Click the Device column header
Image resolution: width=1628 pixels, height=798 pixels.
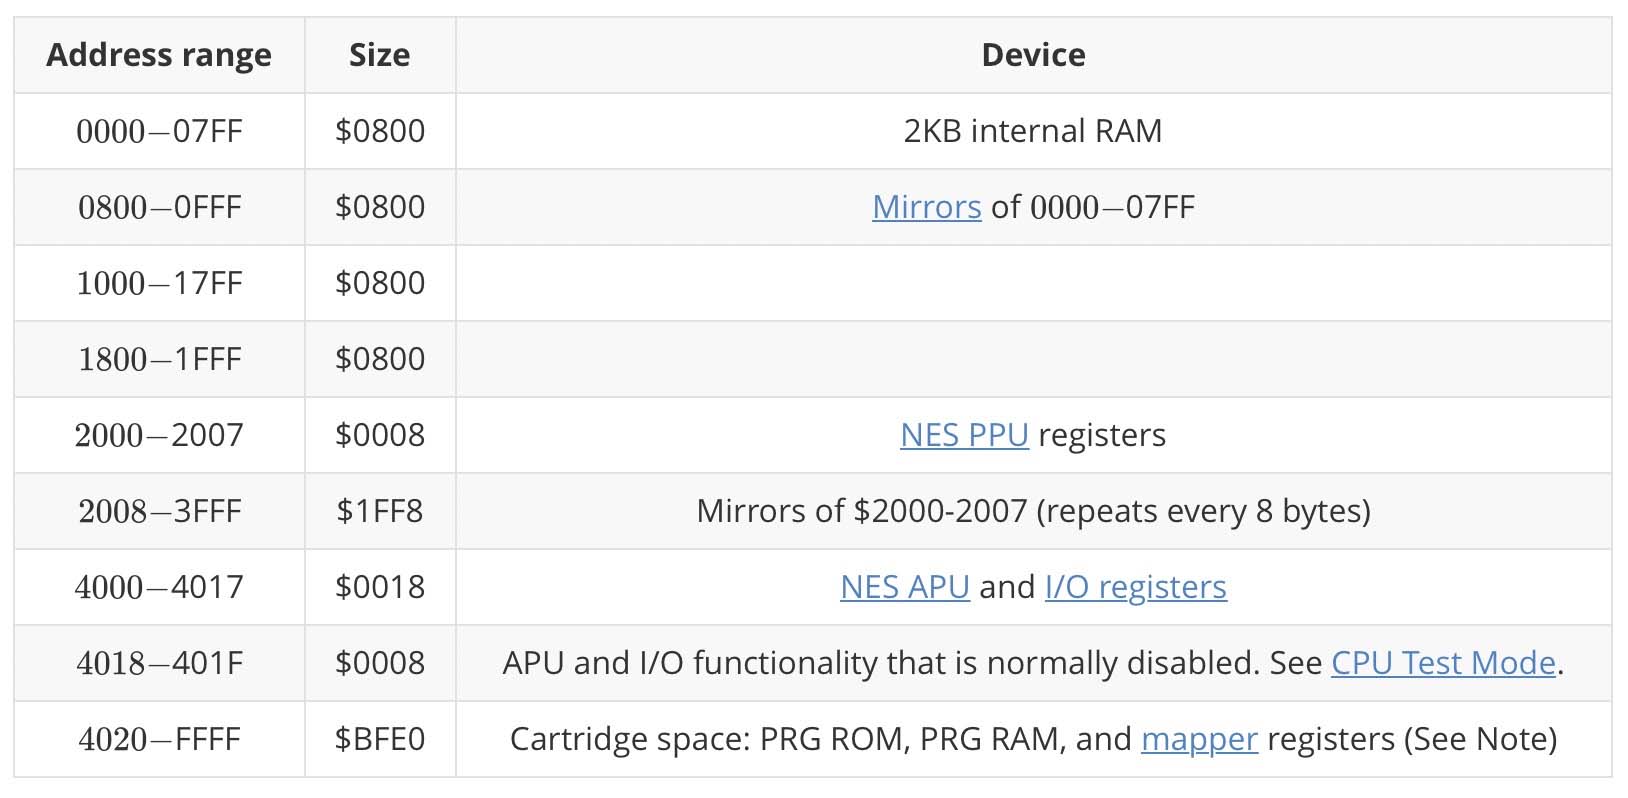(1033, 55)
